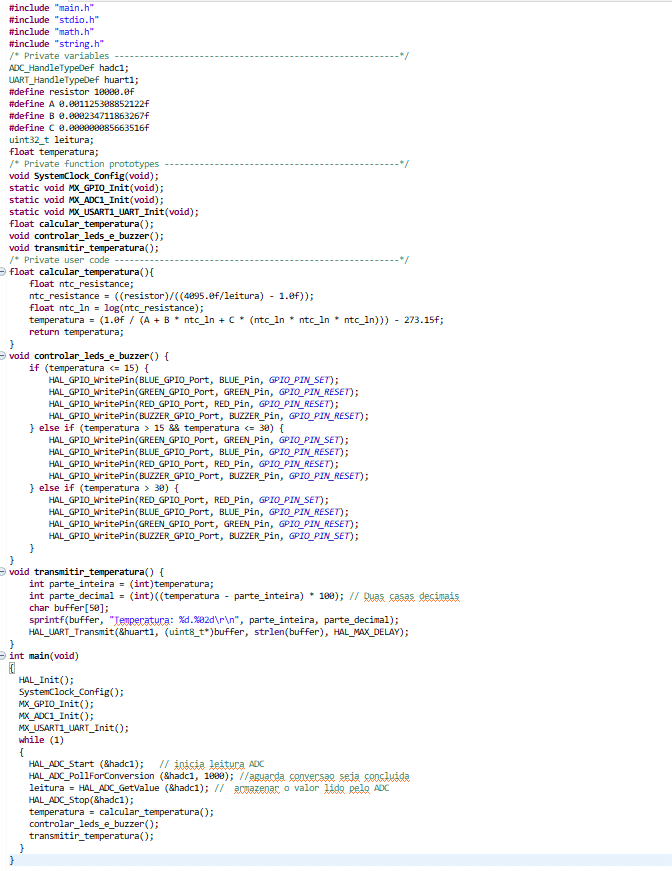
Task: Collapse the calcular_temperatura function fold marker
Action: (4, 272)
